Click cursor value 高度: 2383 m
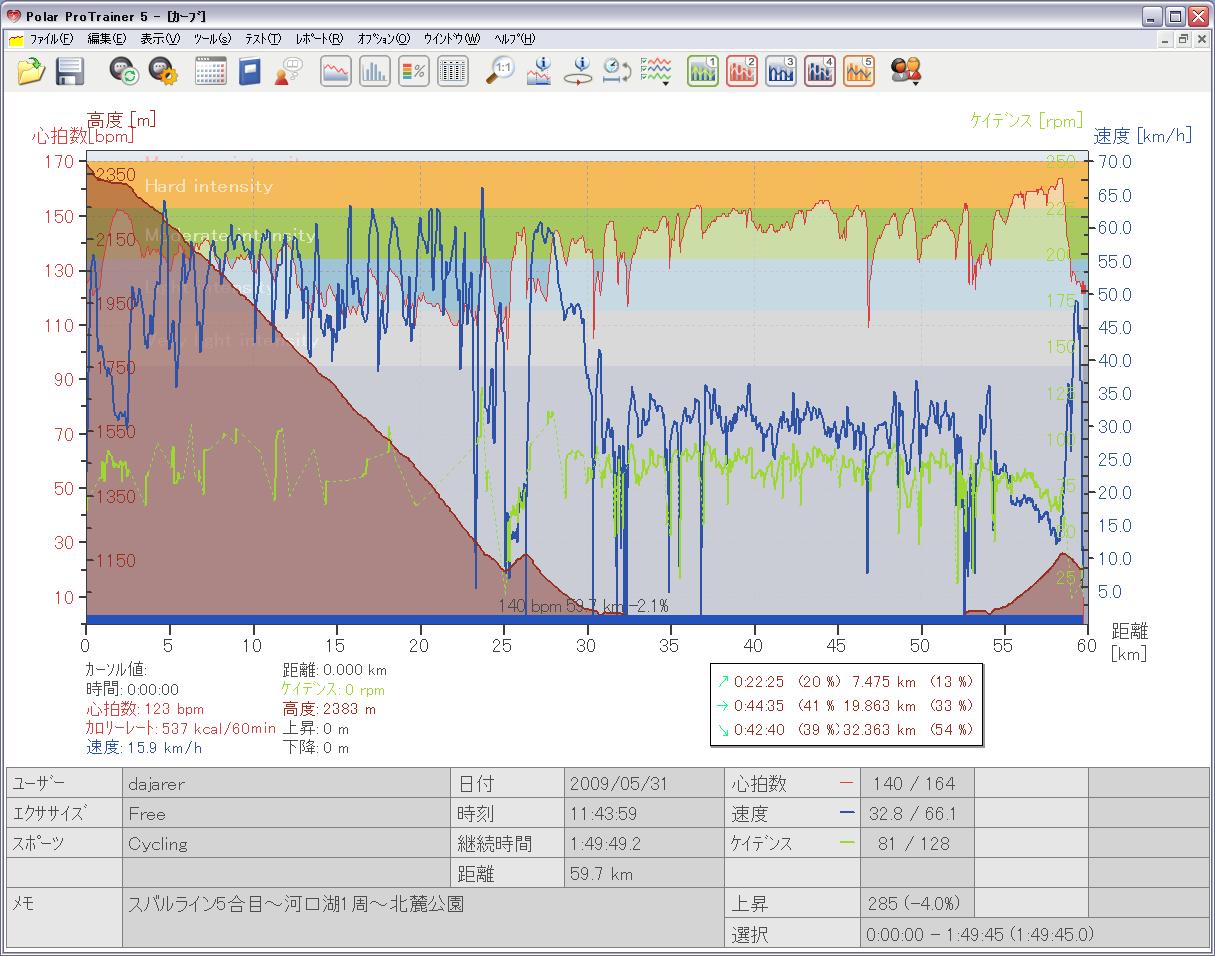 tap(330, 709)
